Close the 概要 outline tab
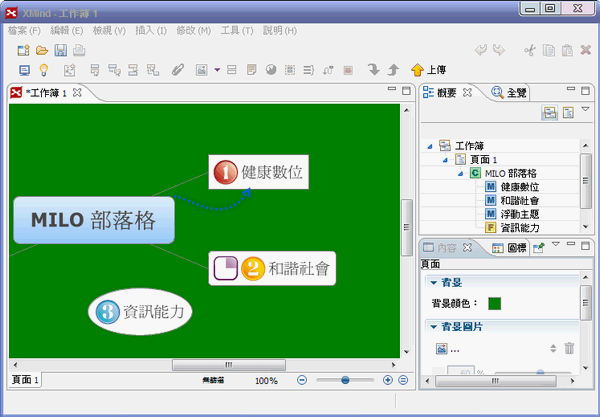600x417 pixels. (468, 93)
